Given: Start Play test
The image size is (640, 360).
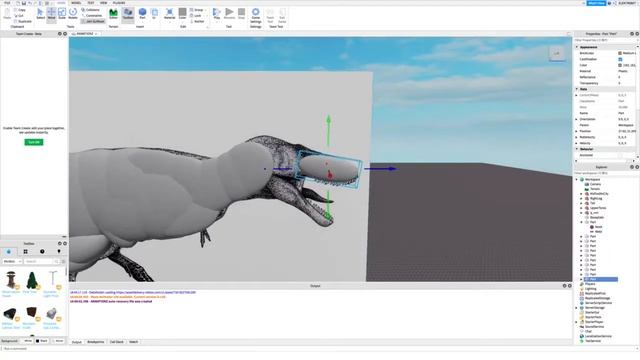Looking at the screenshot, I should (x=217, y=13).
